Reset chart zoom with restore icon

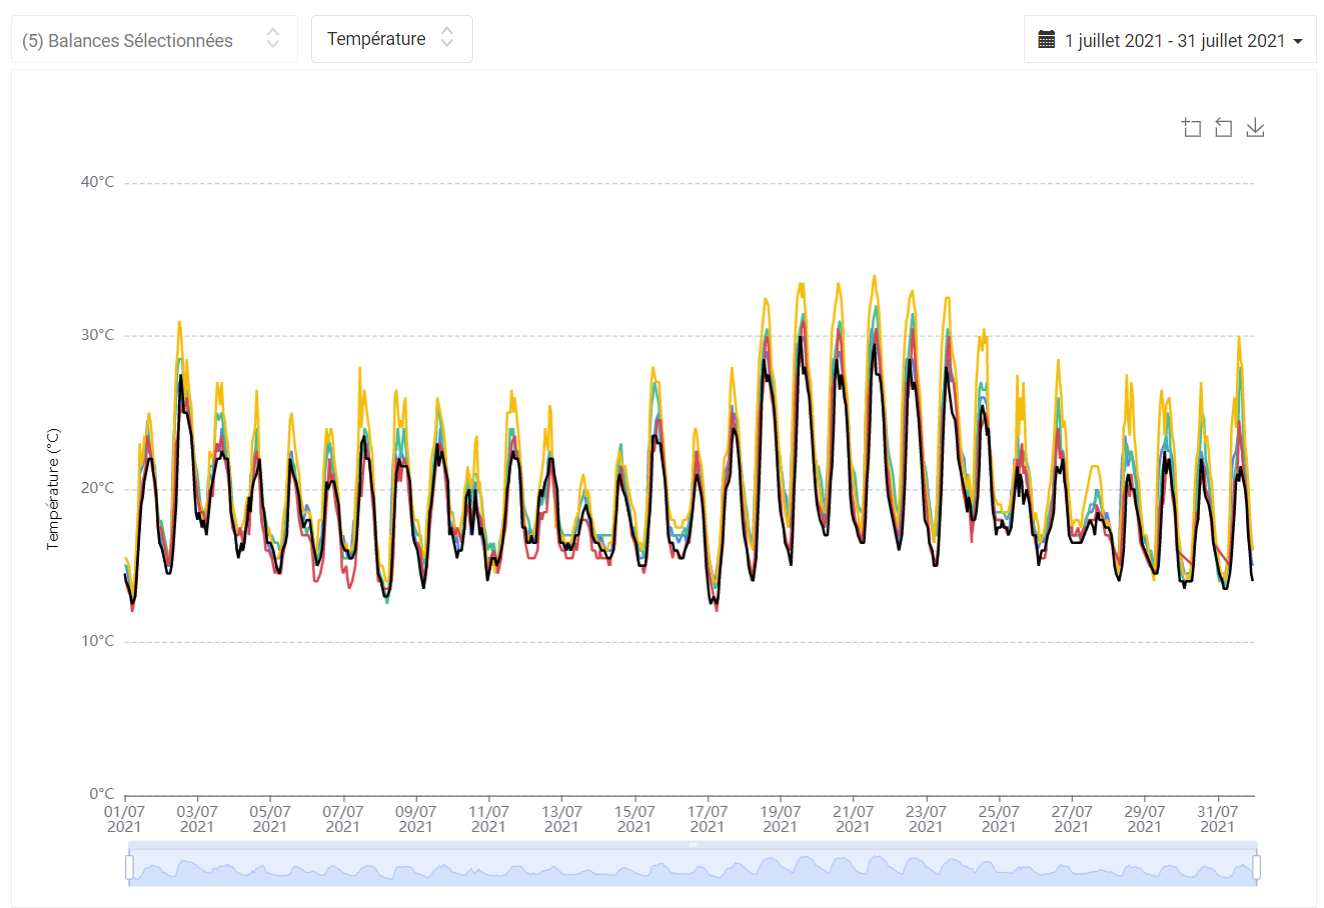click(x=1223, y=127)
